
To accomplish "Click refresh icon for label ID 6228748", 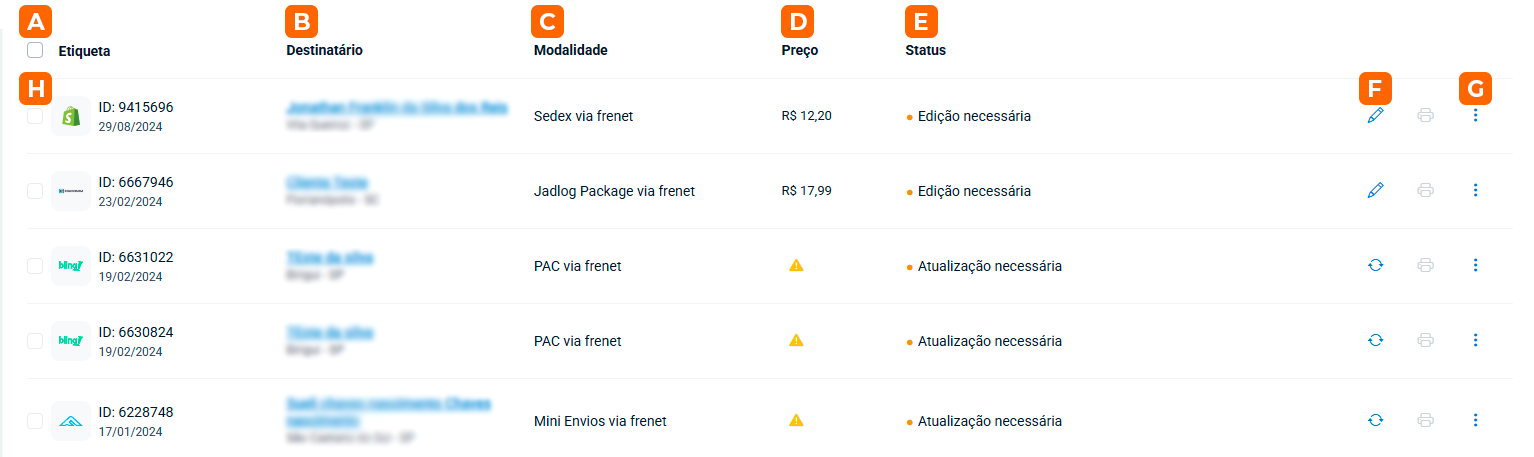I will (x=1376, y=420).
